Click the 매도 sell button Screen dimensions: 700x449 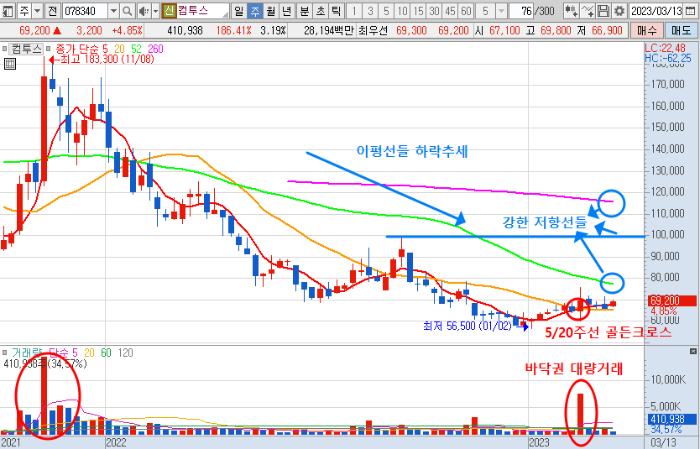click(x=681, y=30)
